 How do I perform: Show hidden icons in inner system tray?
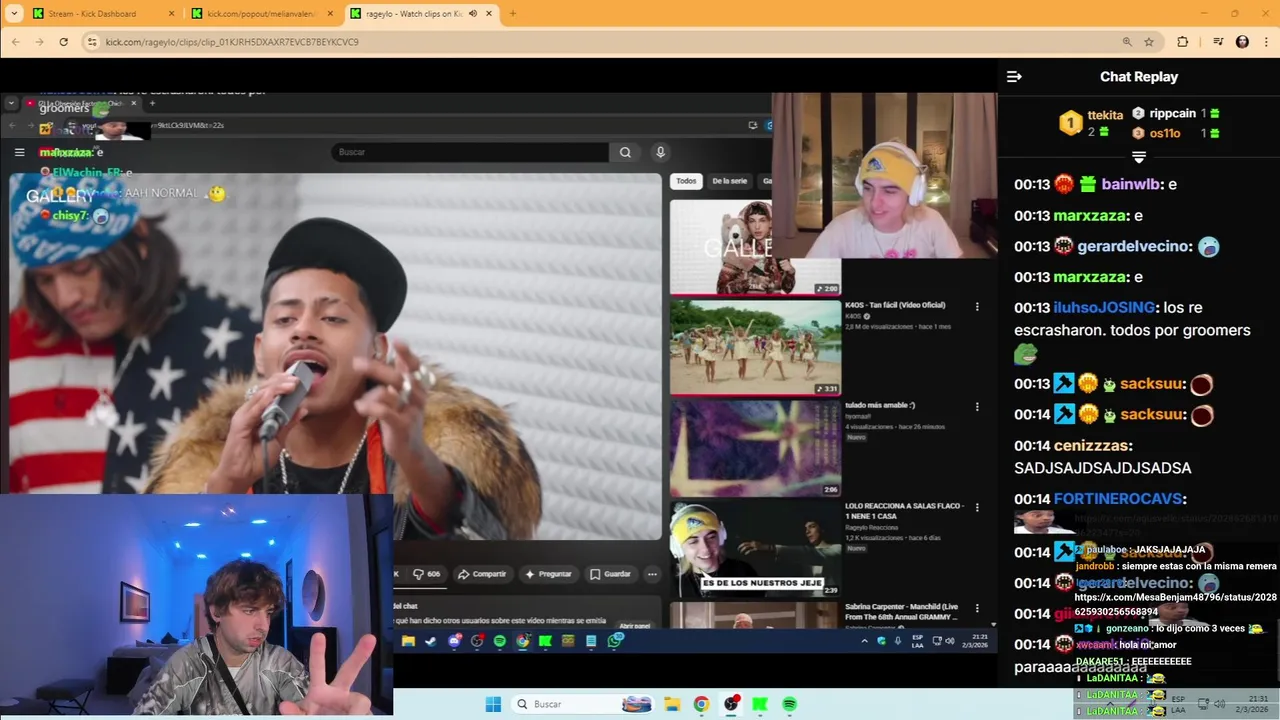pyautogui.click(x=864, y=641)
